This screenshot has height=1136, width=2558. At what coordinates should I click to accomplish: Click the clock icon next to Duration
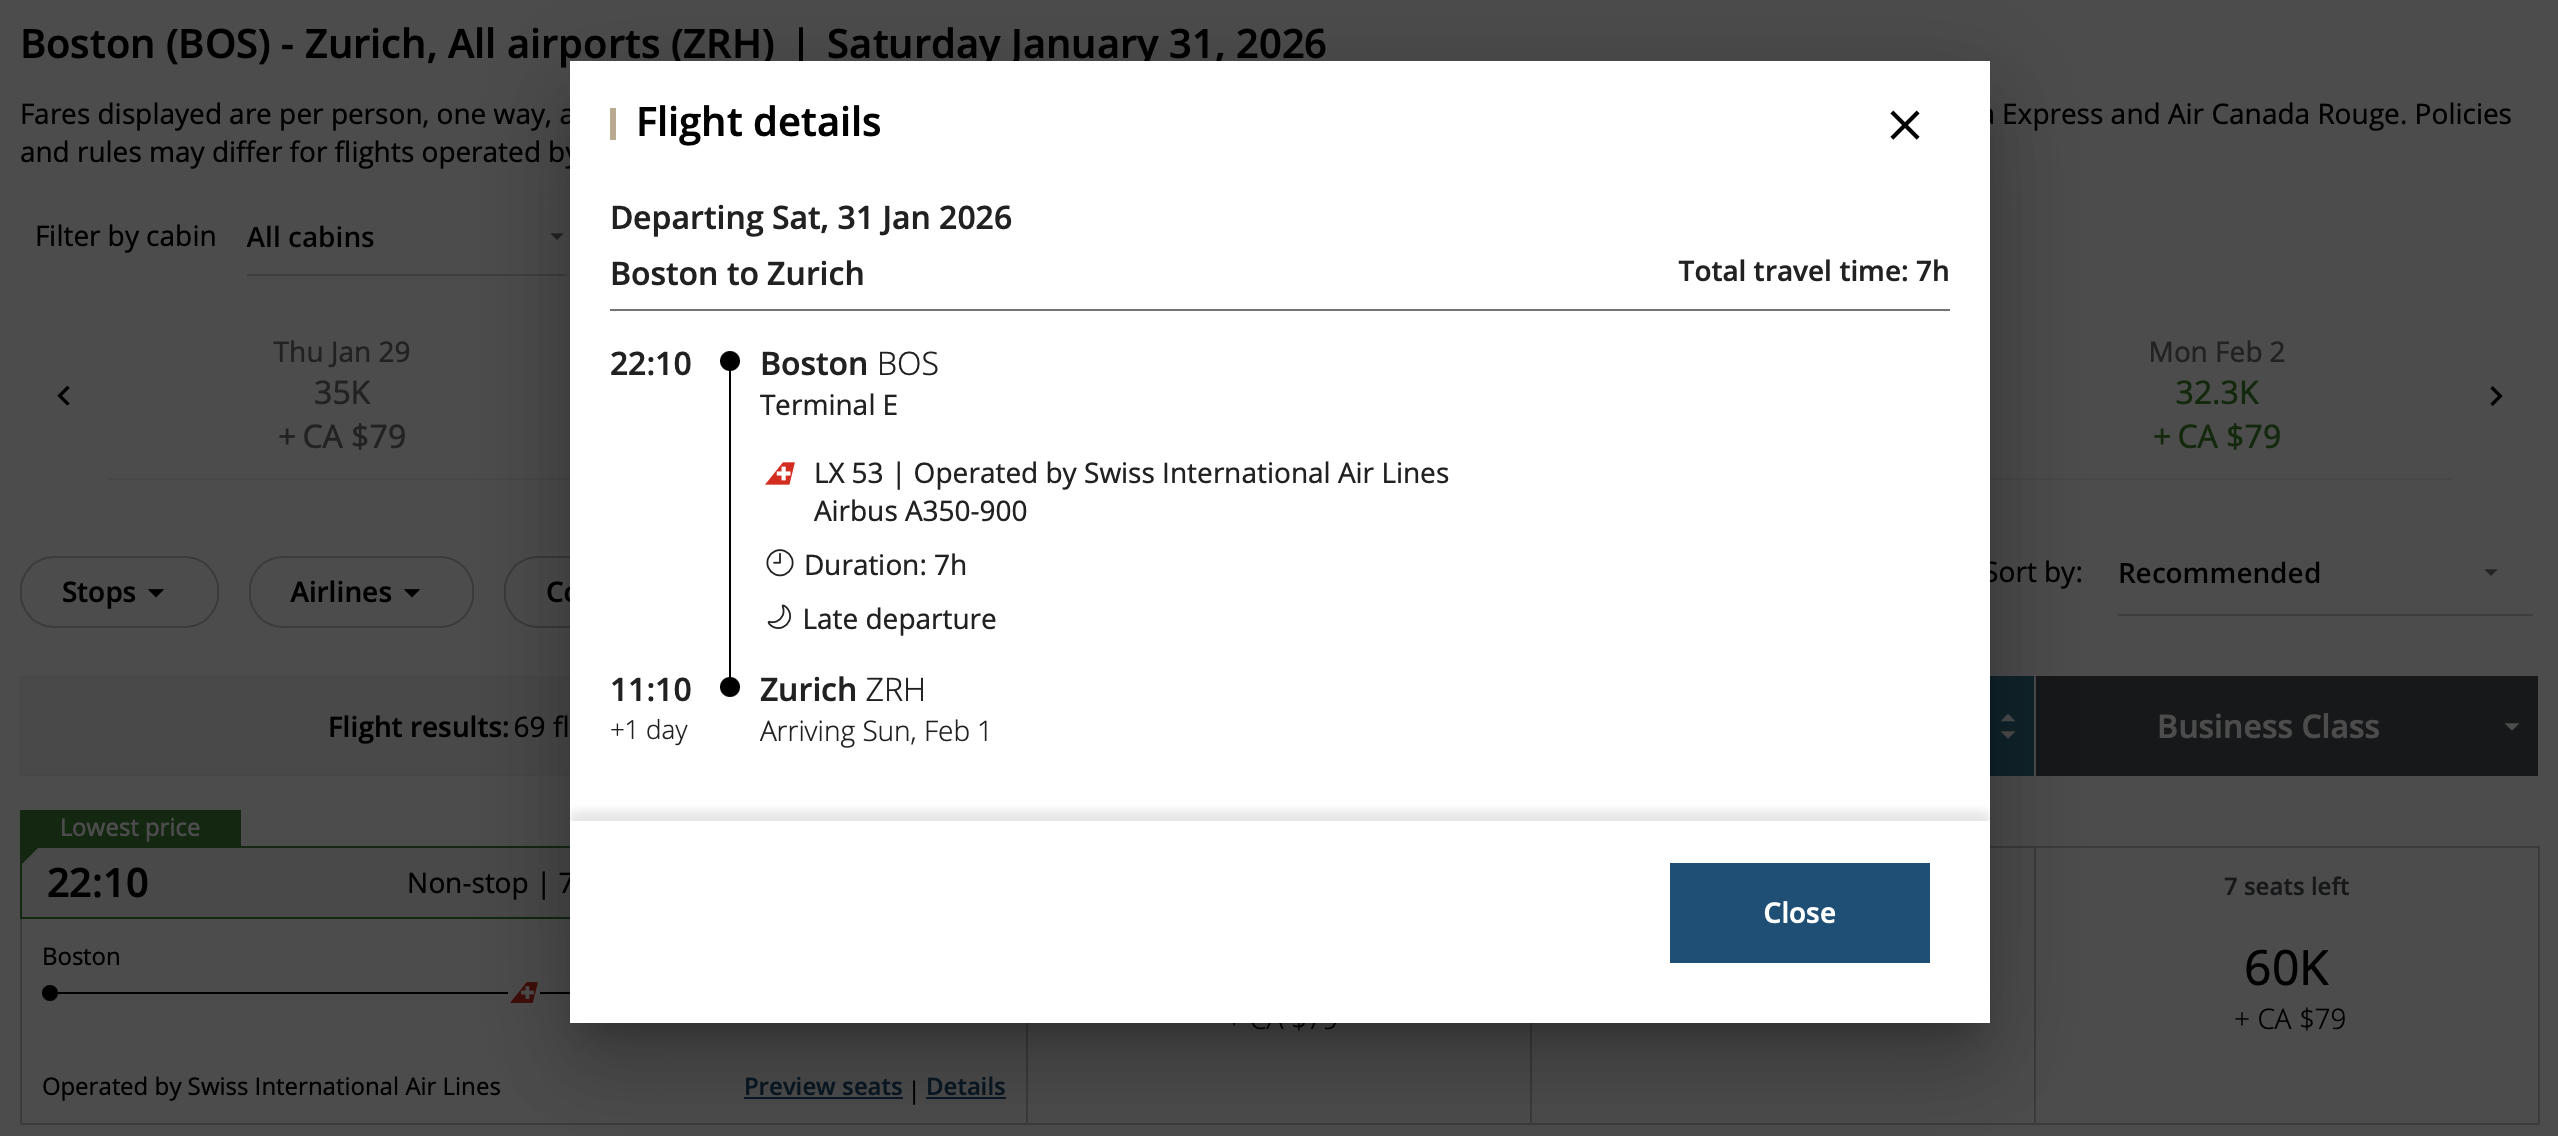coord(779,564)
